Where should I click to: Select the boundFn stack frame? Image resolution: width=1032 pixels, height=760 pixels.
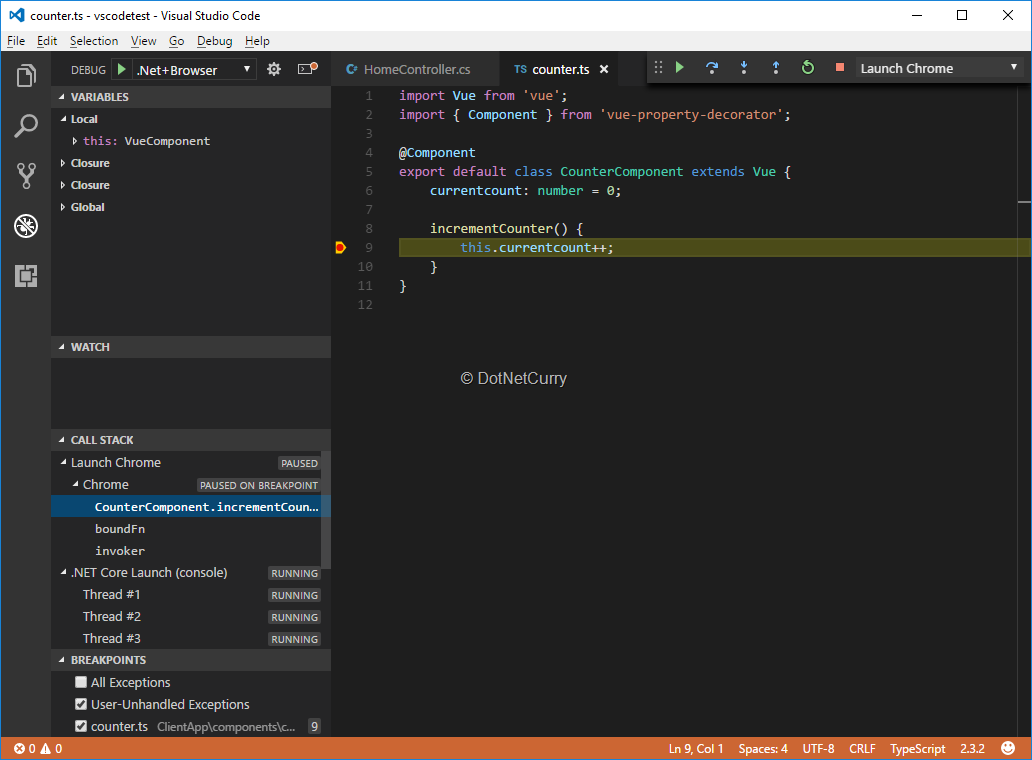186,529
